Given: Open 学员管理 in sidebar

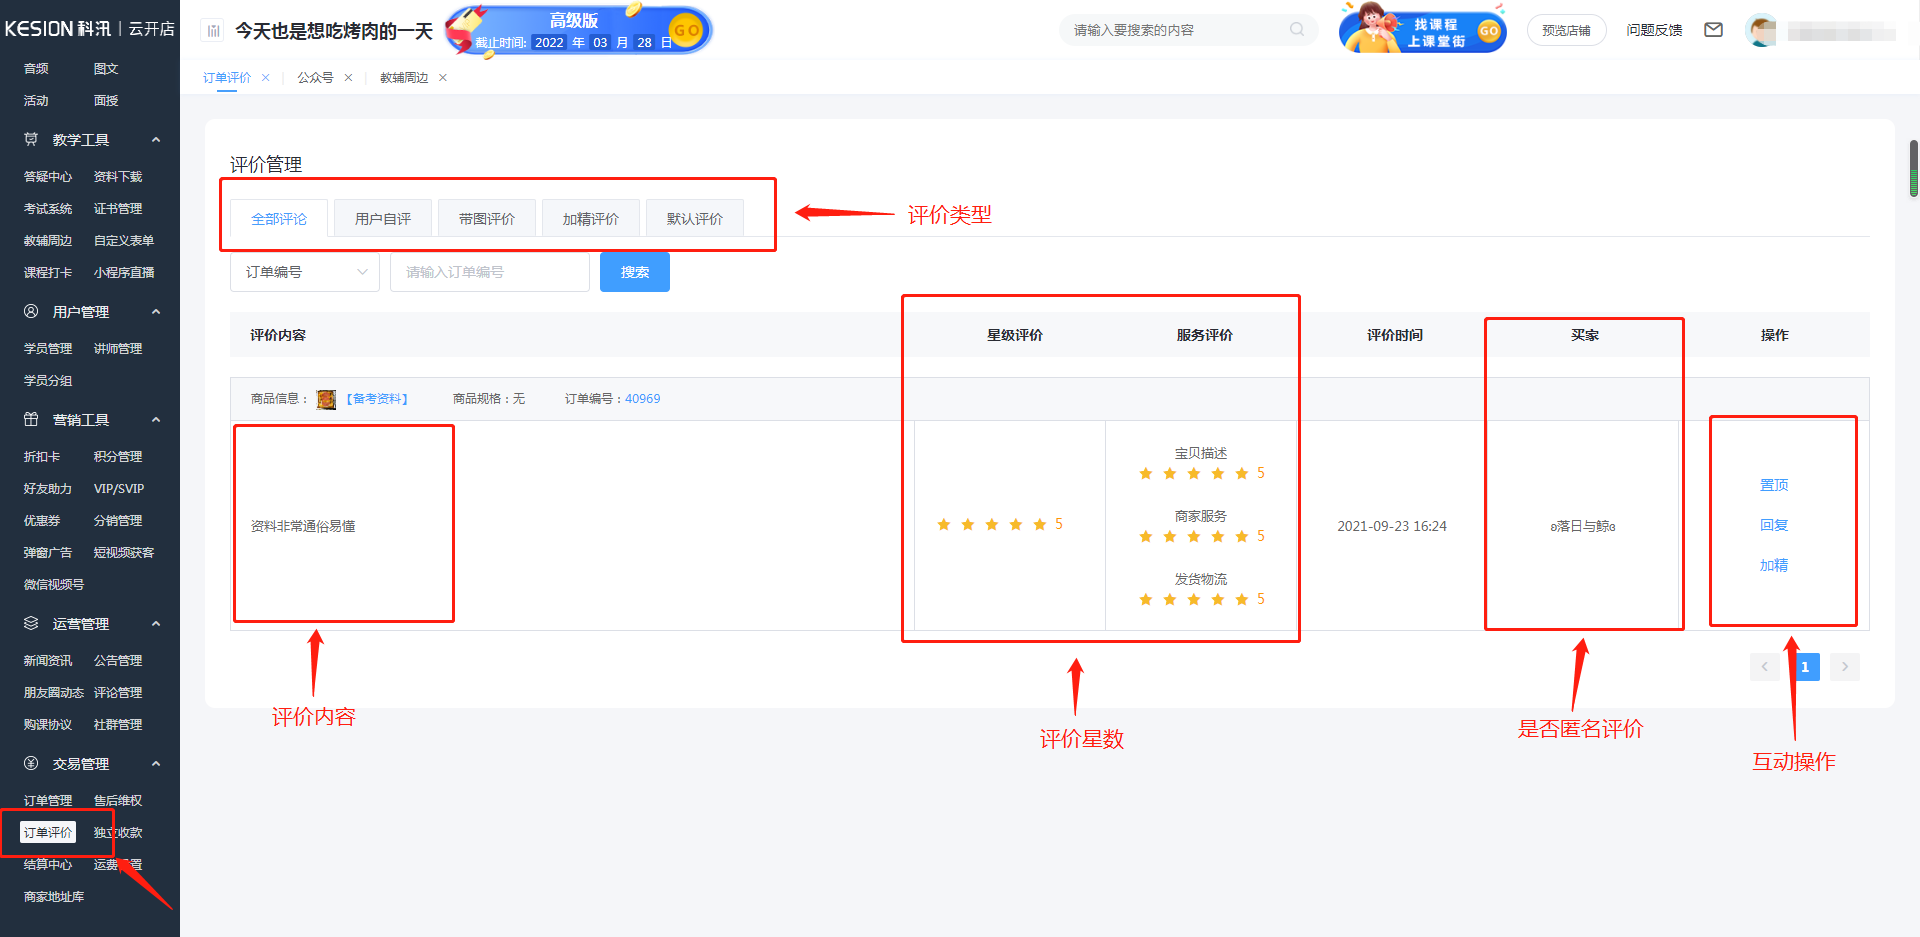Looking at the screenshot, I should point(48,349).
